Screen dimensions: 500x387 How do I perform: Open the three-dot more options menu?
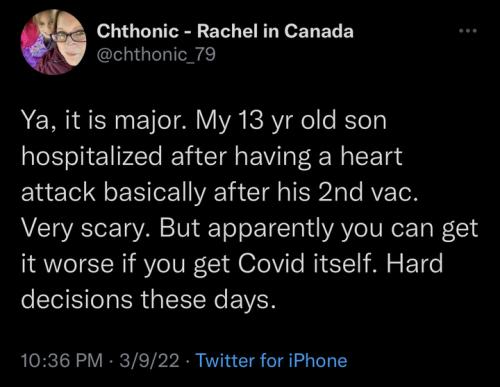click(x=468, y=31)
